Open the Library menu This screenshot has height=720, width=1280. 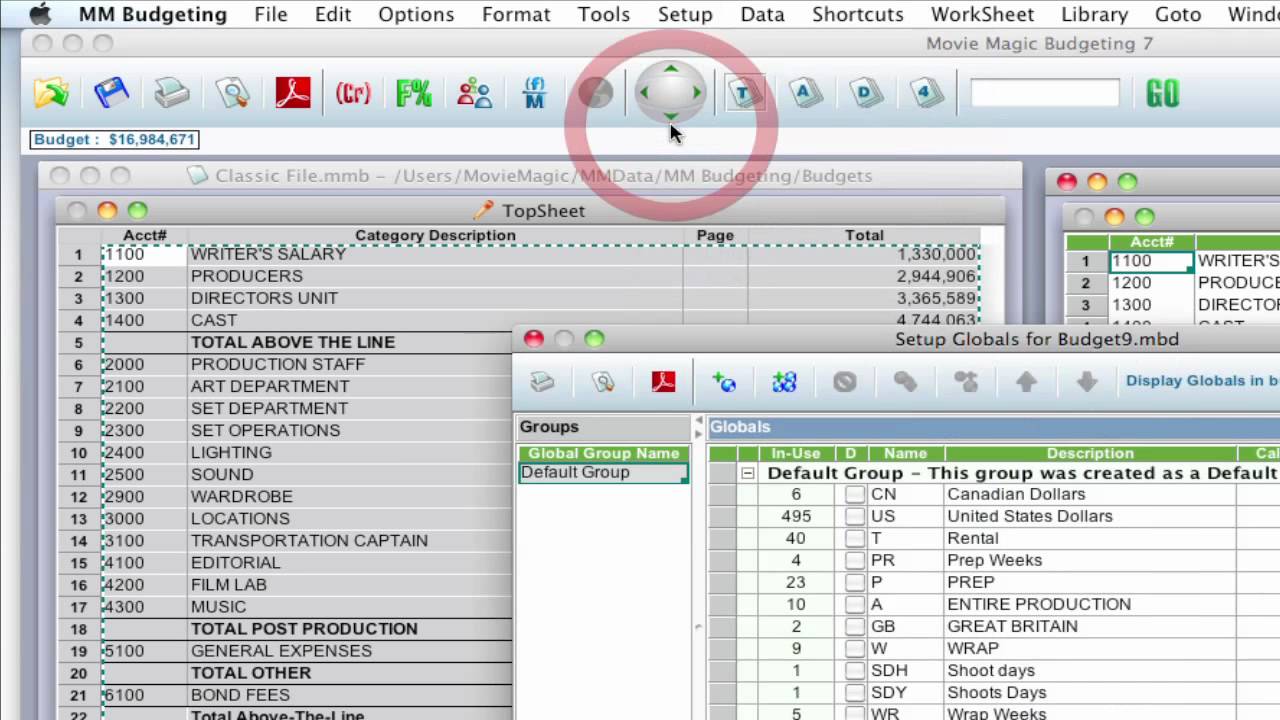1095,14
